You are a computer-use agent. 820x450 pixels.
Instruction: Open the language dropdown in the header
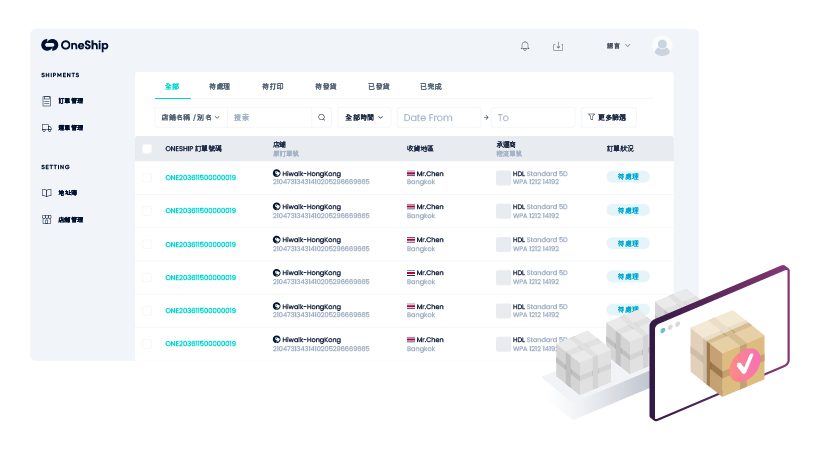619,46
